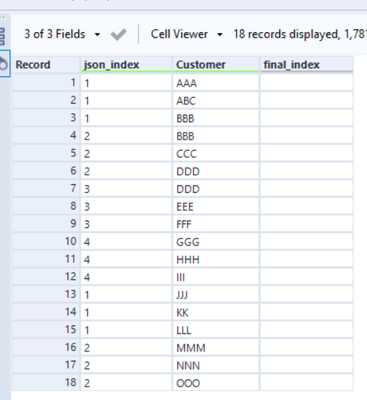This screenshot has width=367, height=400.
Task: Select record number 10 row header
Action: point(46,242)
